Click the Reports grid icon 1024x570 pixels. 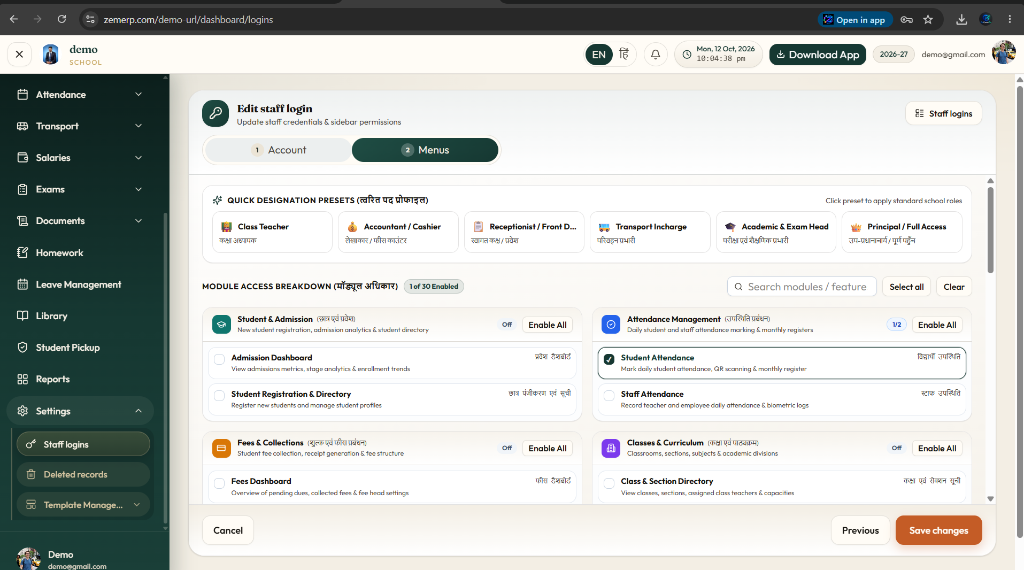23,379
